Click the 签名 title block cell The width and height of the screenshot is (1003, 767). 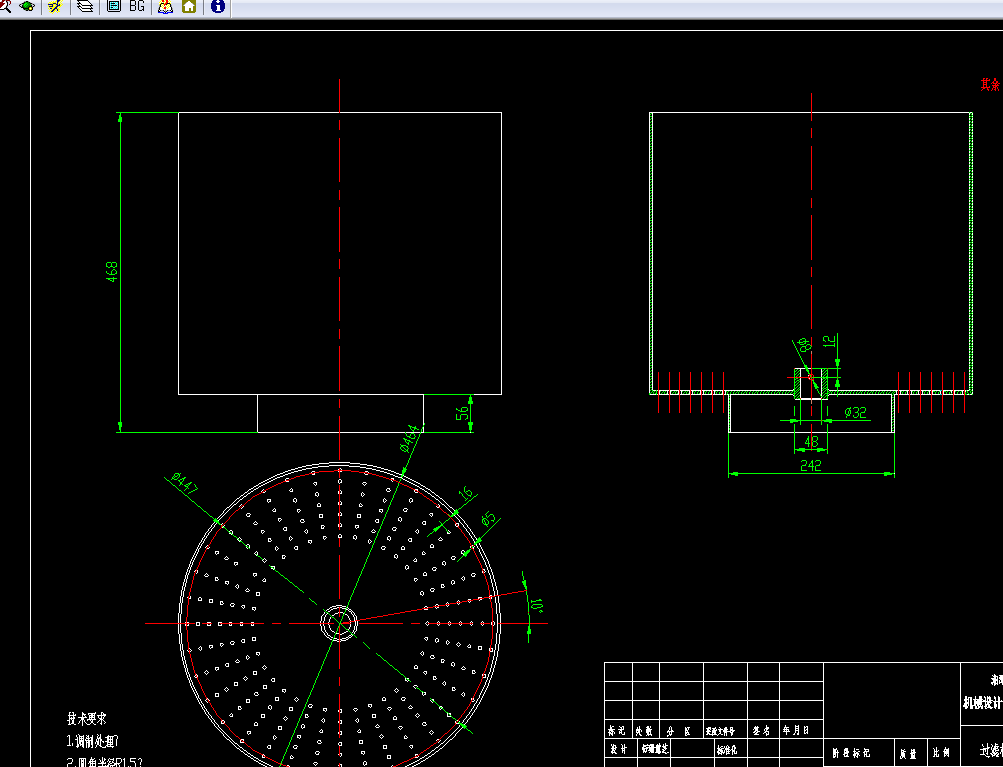click(x=762, y=730)
